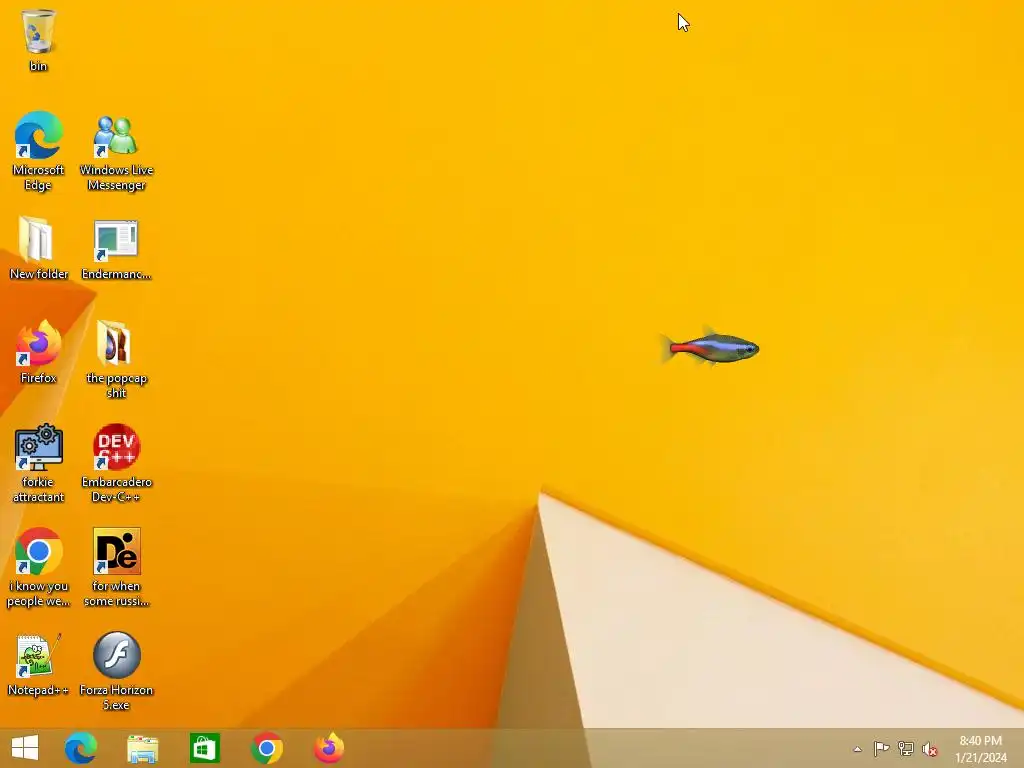Viewport: 1024px width, 768px height.
Task: Select the Recycle bin desktop icon
Action: (38, 40)
